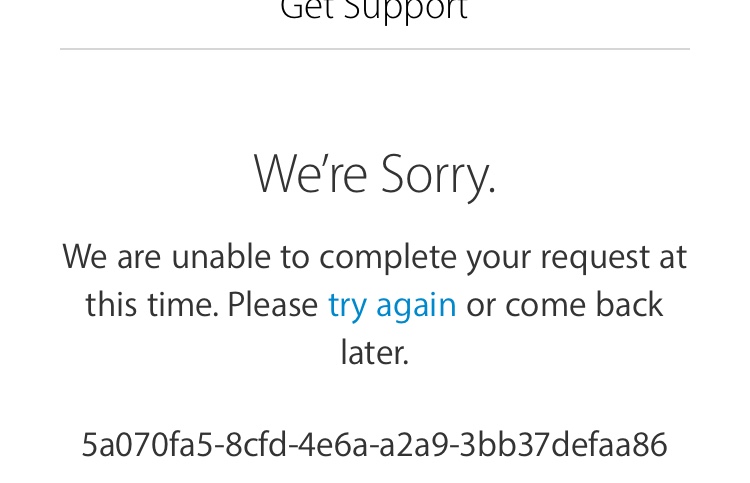750x483 pixels.
Task: Click the word "later." in the message
Action: [375, 352]
